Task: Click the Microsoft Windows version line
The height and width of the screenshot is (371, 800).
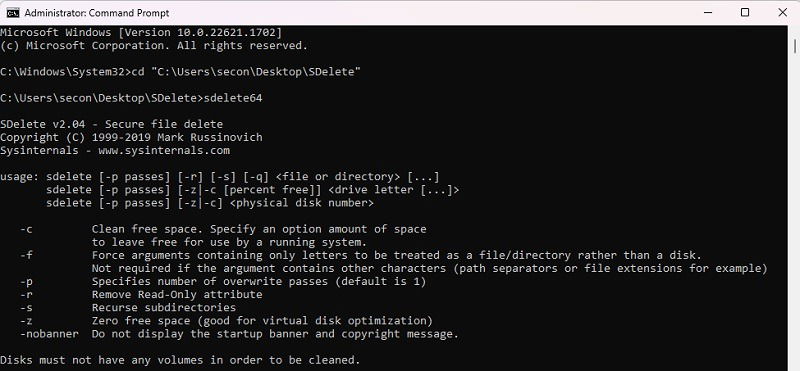Action: [x=141, y=33]
